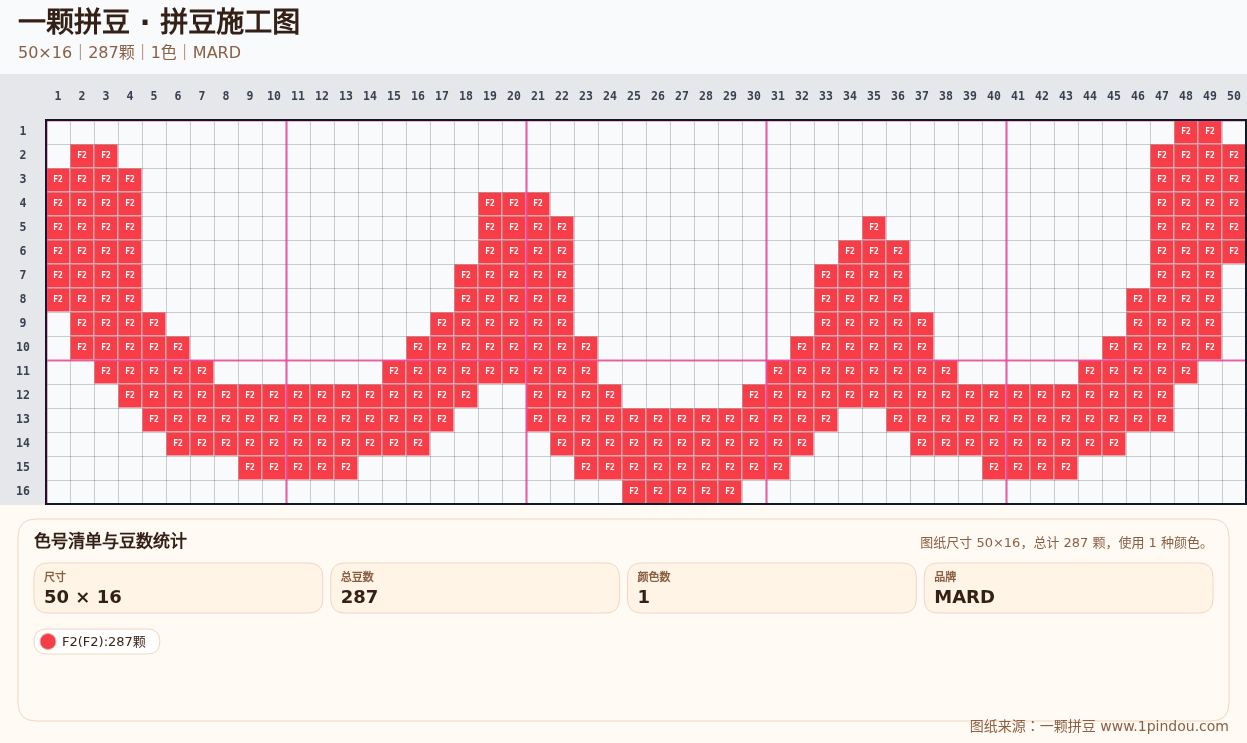Click F2 bead at row 12, column 30
Viewport: 1247px width, 743px height.
pyautogui.click(x=754, y=396)
